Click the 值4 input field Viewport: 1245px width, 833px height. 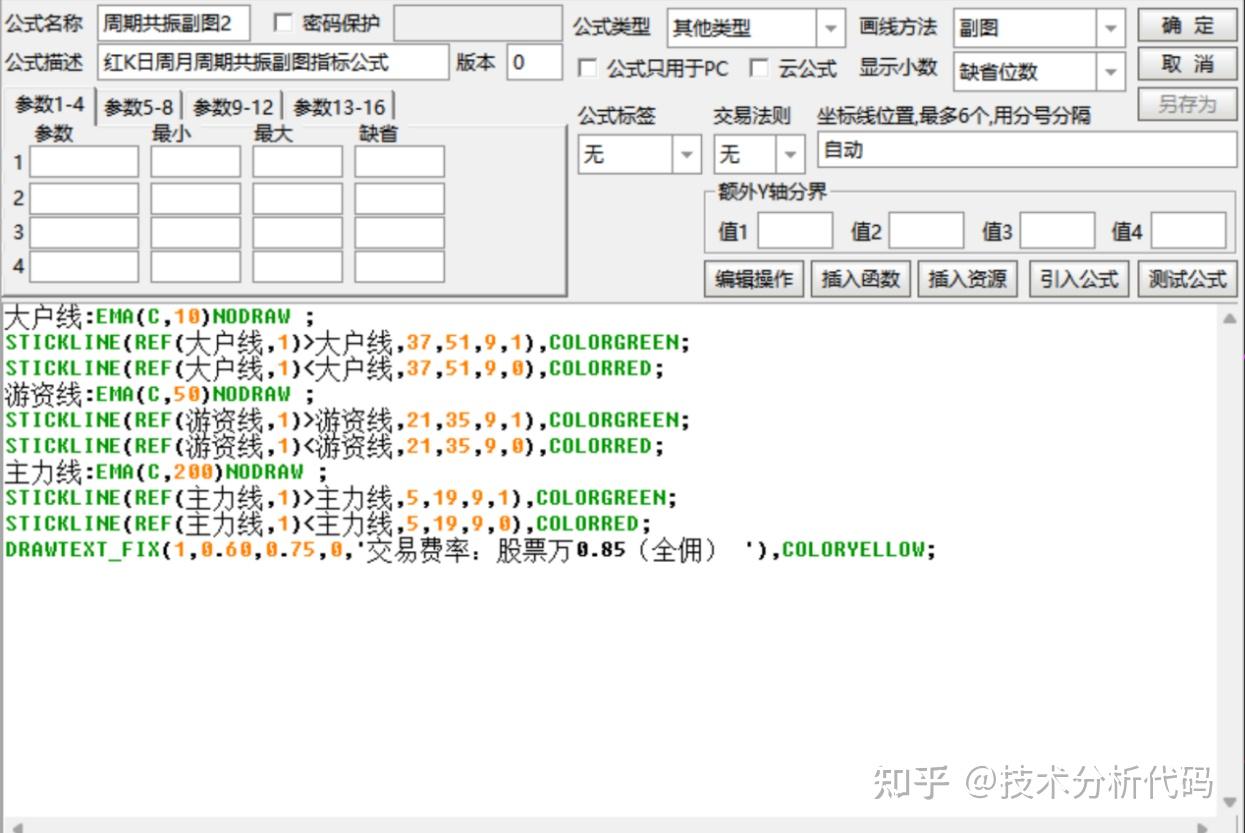tap(1188, 231)
